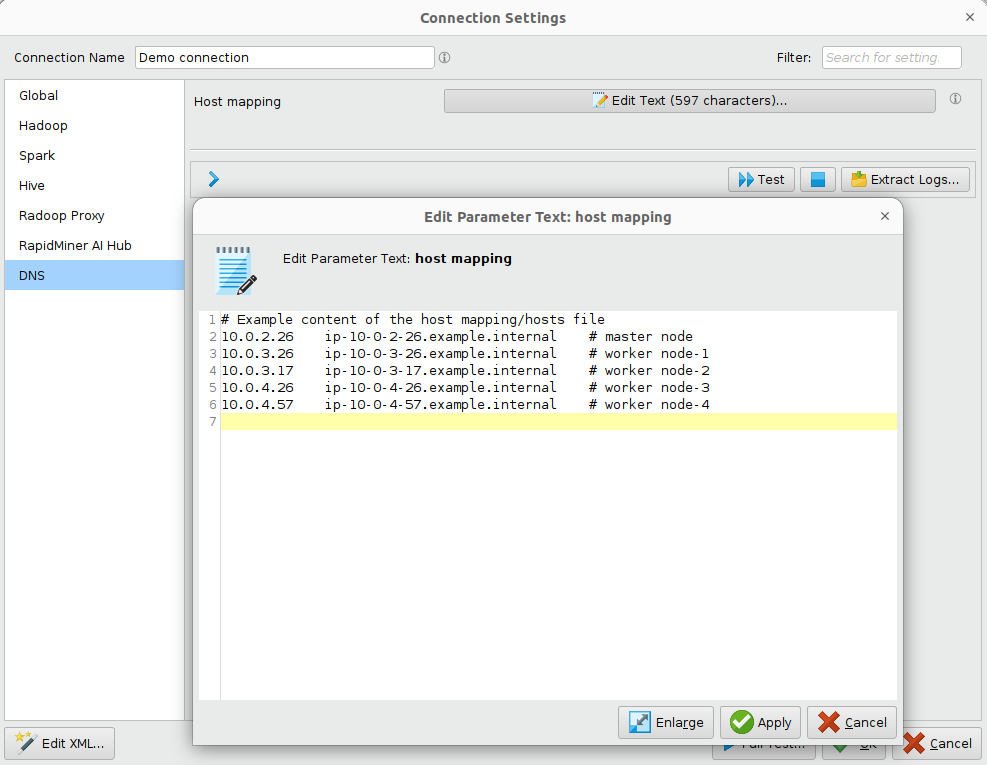The width and height of the screenshot is (987, 765).
Task: Click inside the Connection Name field
Action: click(285, 57)
